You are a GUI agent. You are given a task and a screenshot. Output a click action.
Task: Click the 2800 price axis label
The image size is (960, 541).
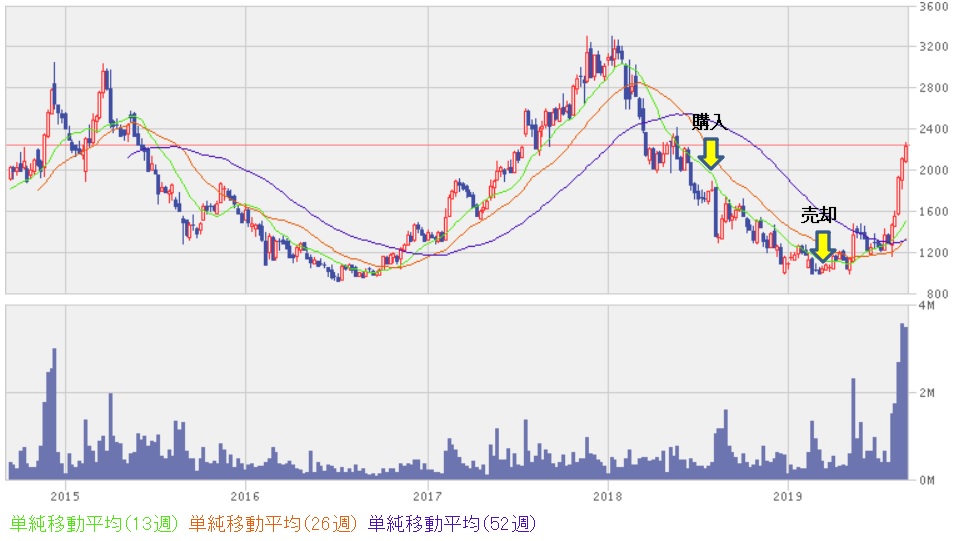[x=934, y=88]
